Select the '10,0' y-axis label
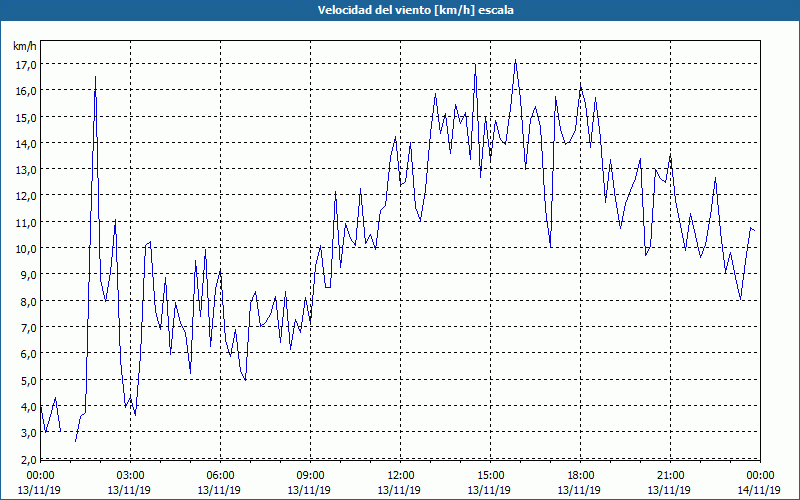 point(26,249)
